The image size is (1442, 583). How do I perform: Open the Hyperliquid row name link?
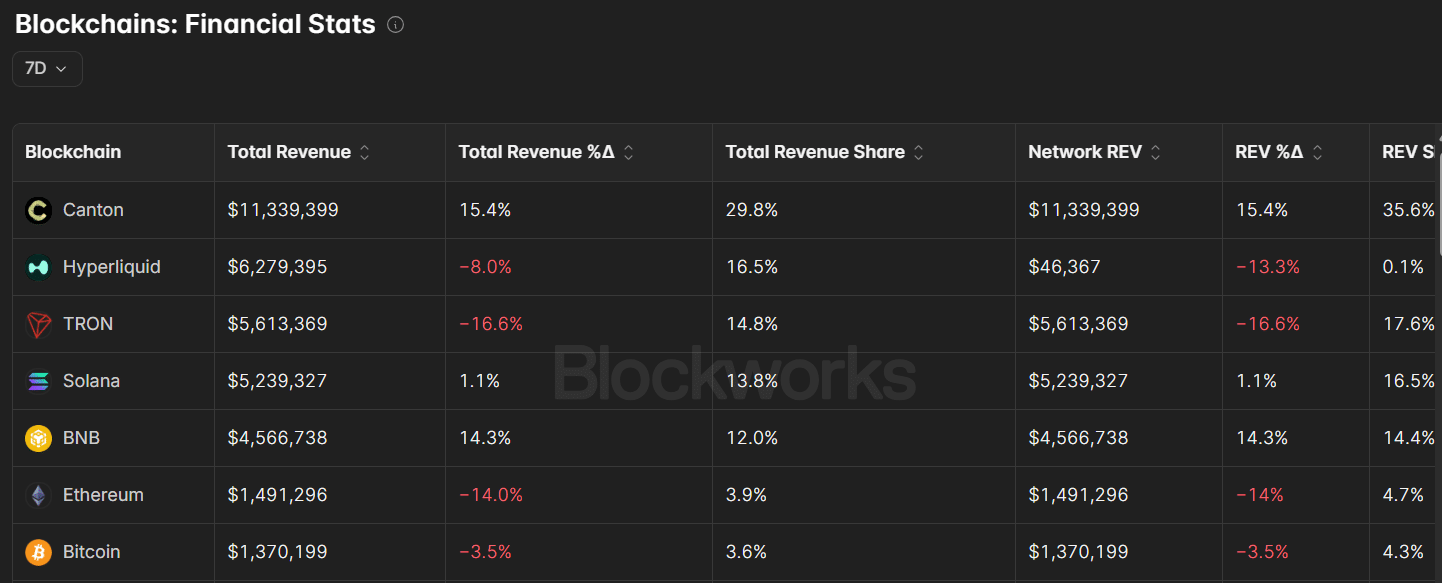coord(112,267)
